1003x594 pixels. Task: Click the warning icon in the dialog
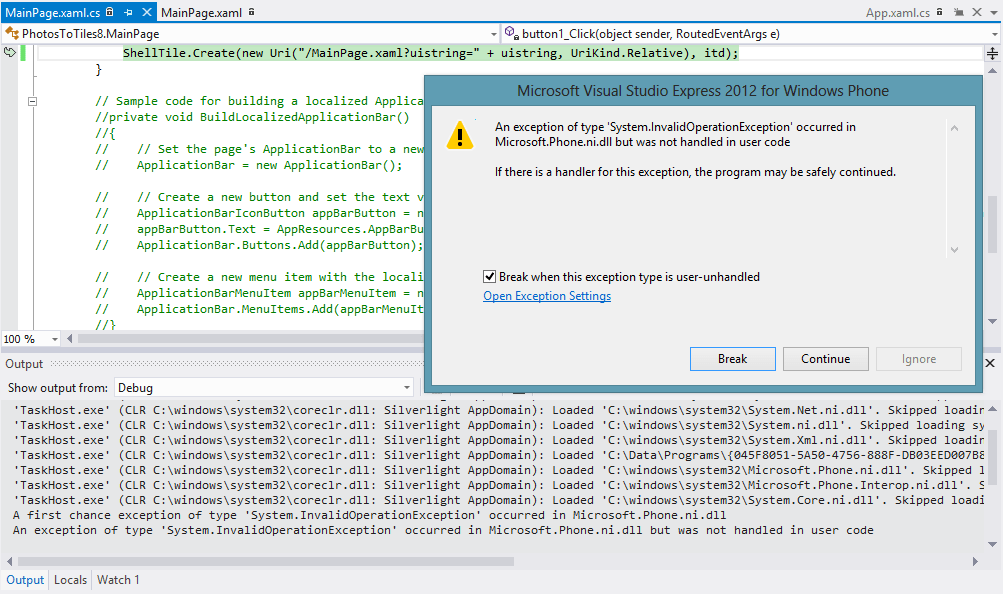coord(459,136)
